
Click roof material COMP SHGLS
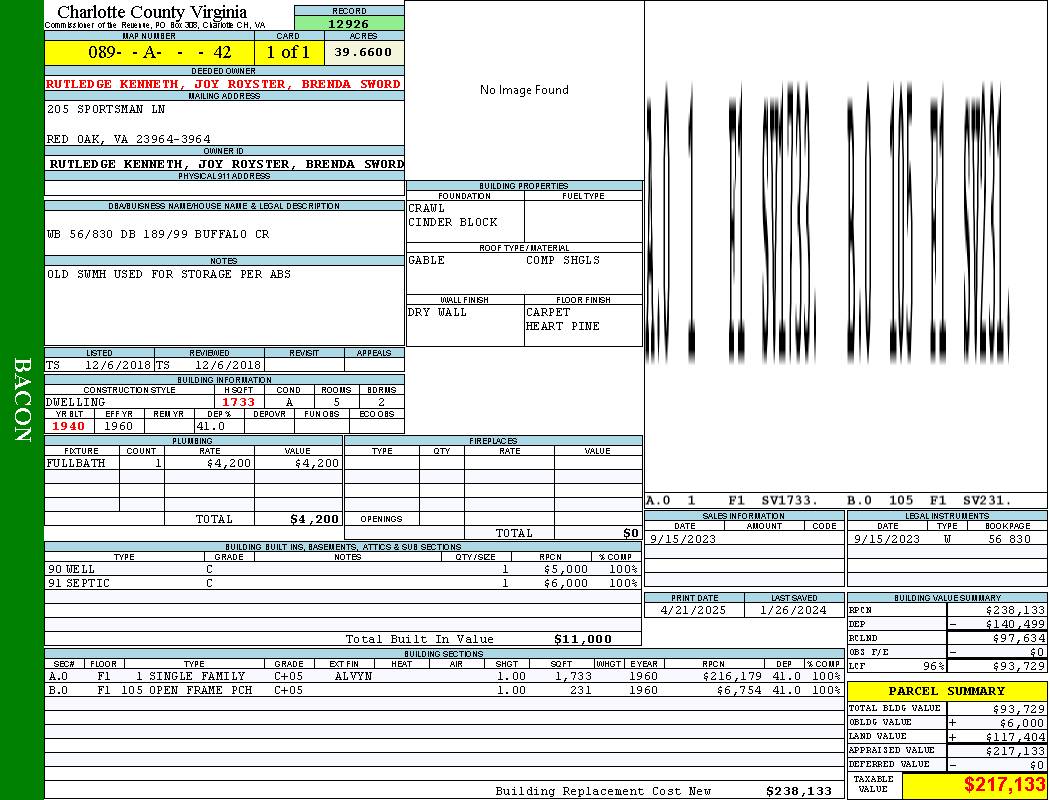[563, 260]
